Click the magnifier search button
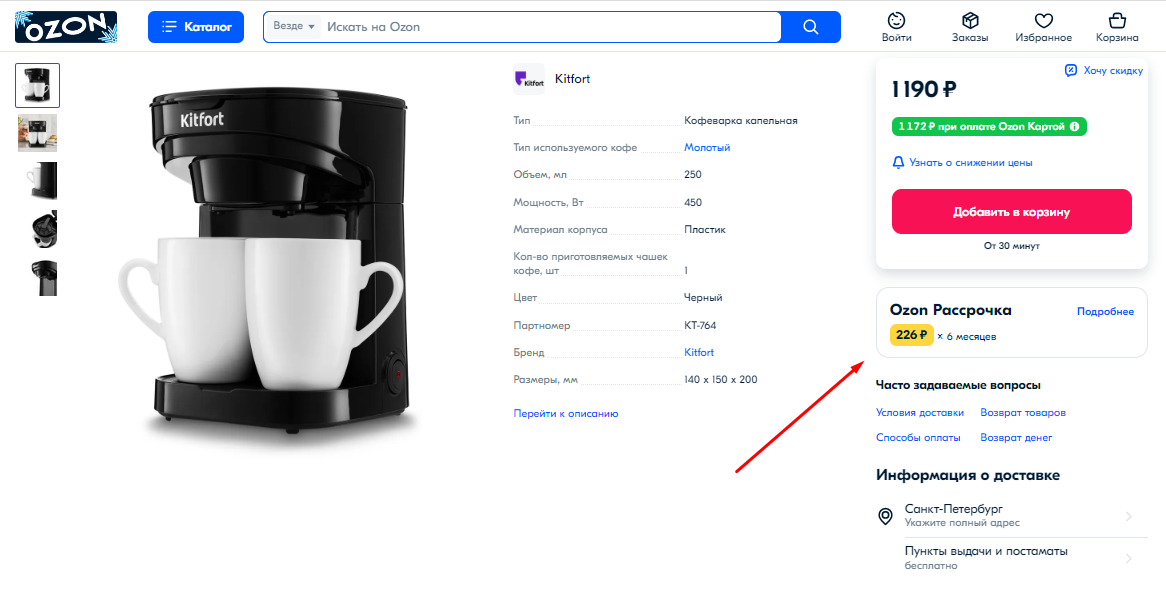Viewport: 1166px width, 591px height. (811, 27)
